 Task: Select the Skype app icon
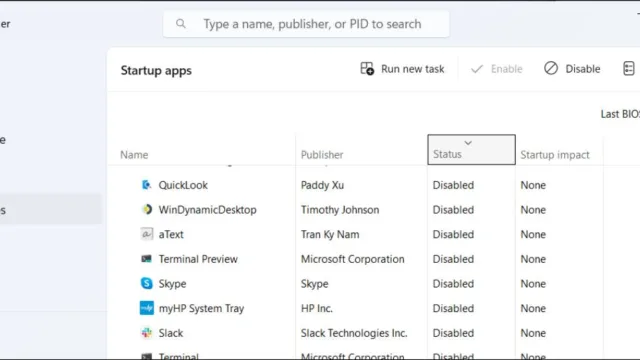[x=147, y=283]
